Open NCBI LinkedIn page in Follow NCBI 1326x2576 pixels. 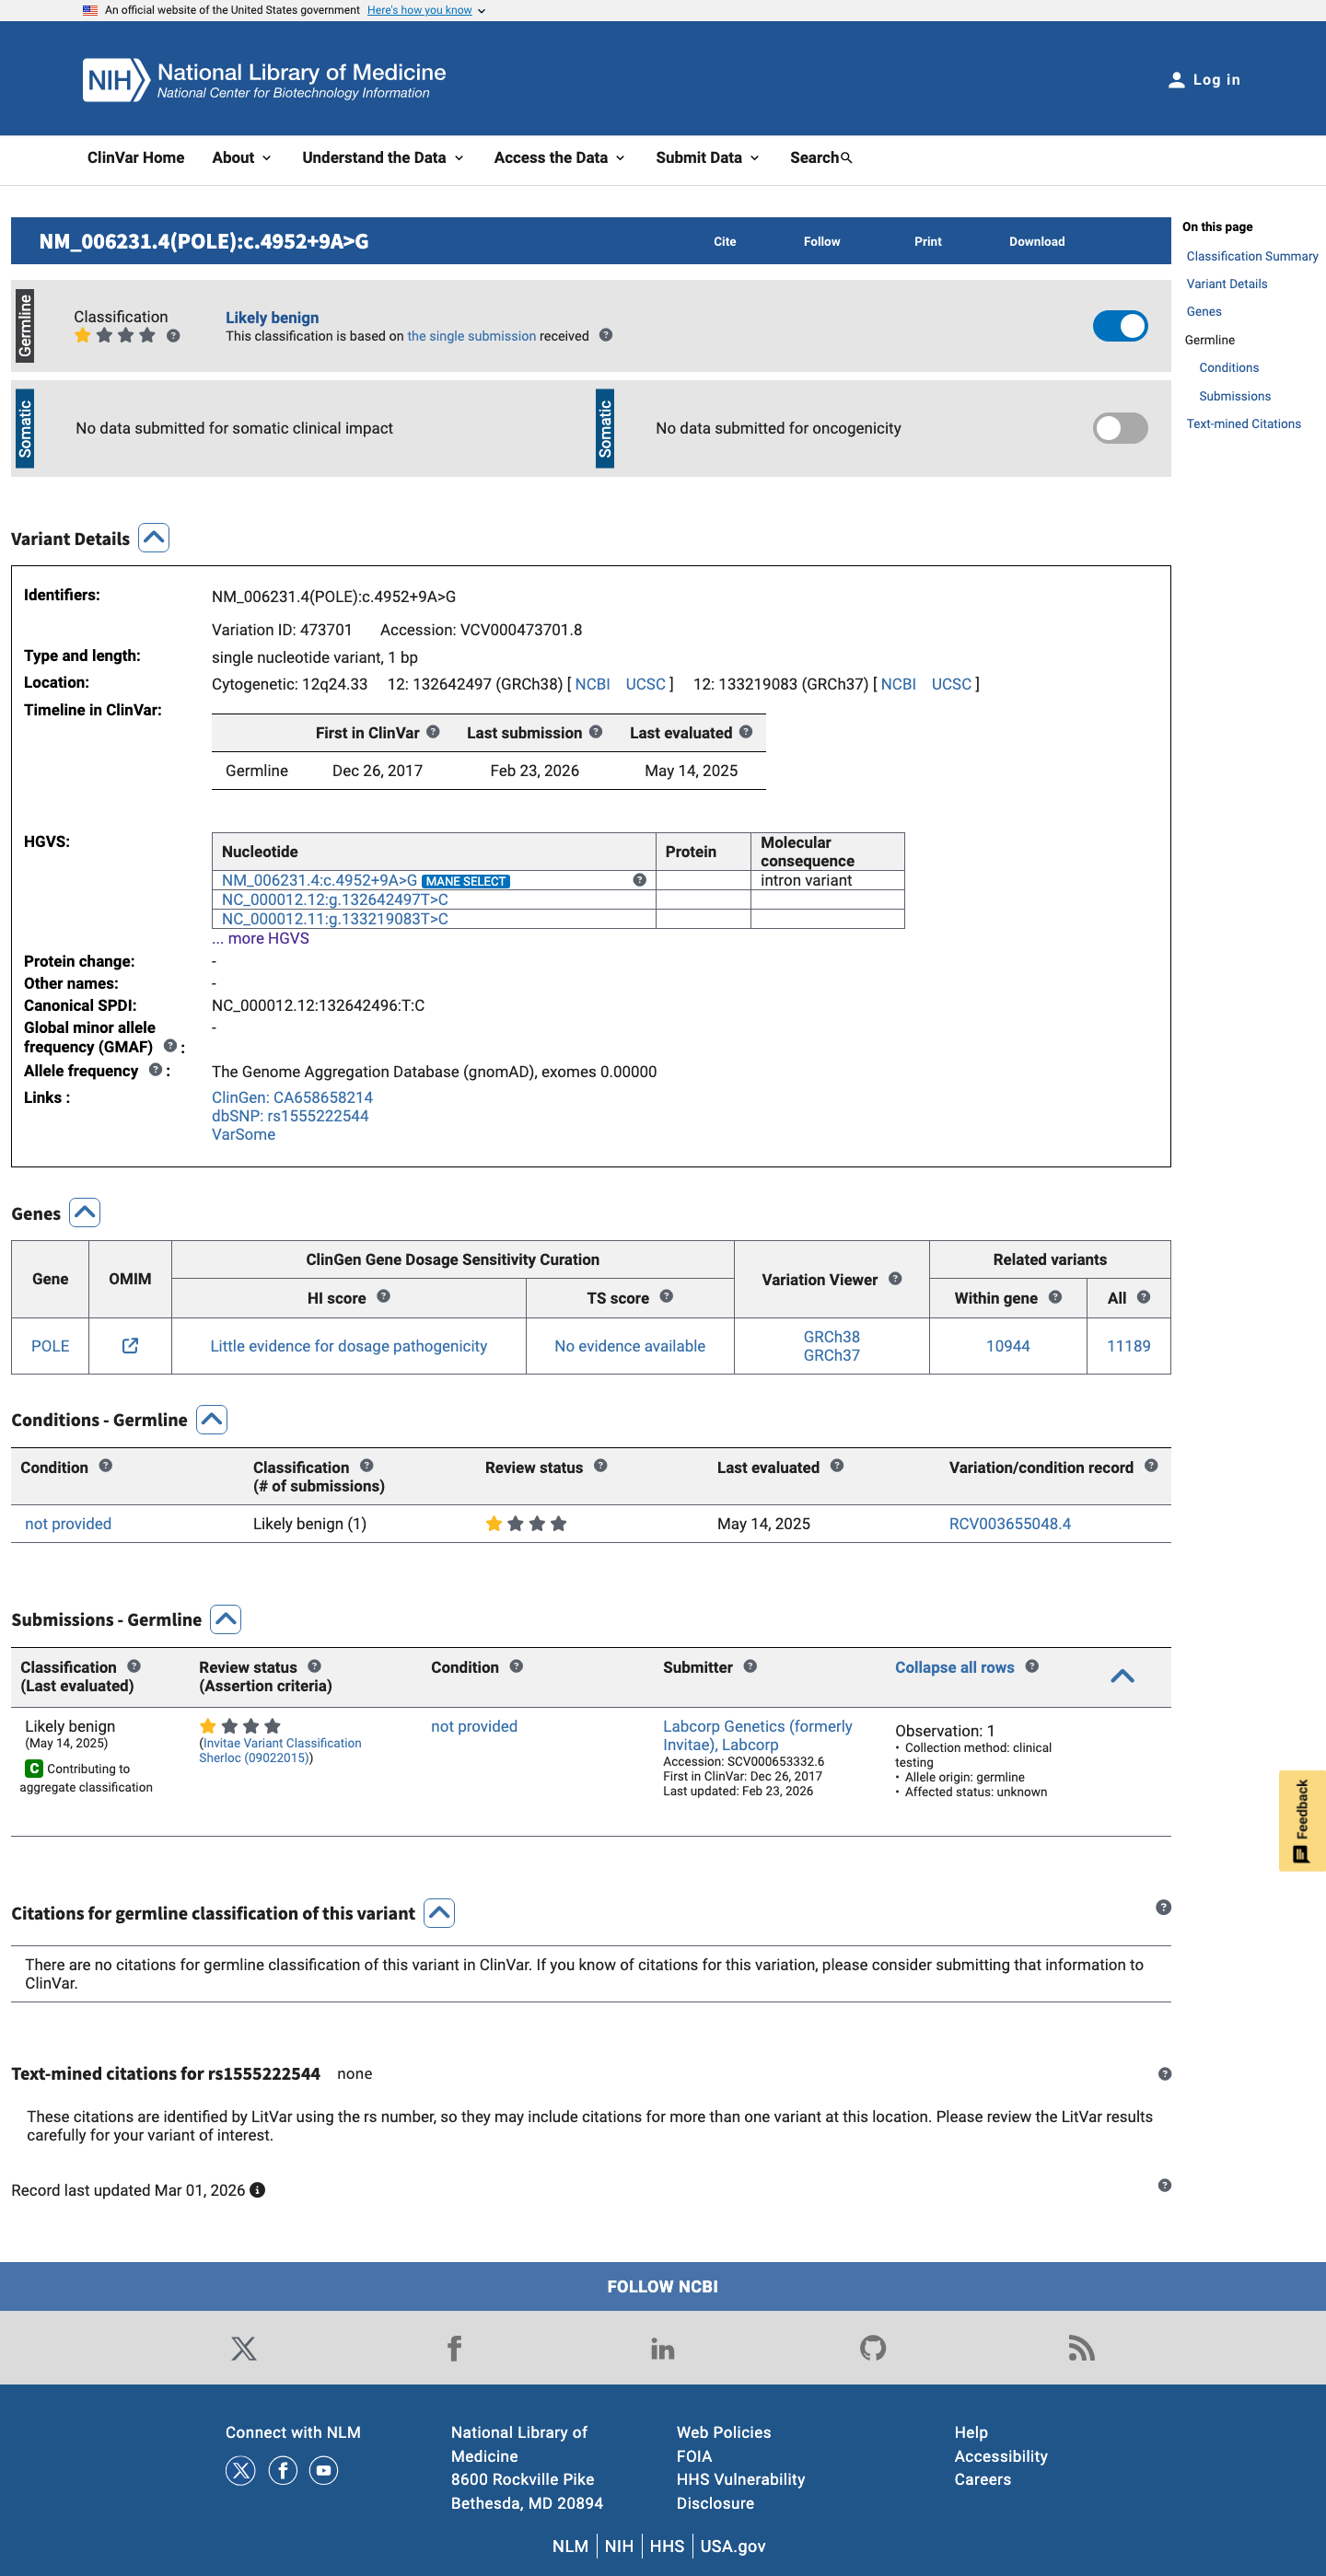(x=663, y=2348)
